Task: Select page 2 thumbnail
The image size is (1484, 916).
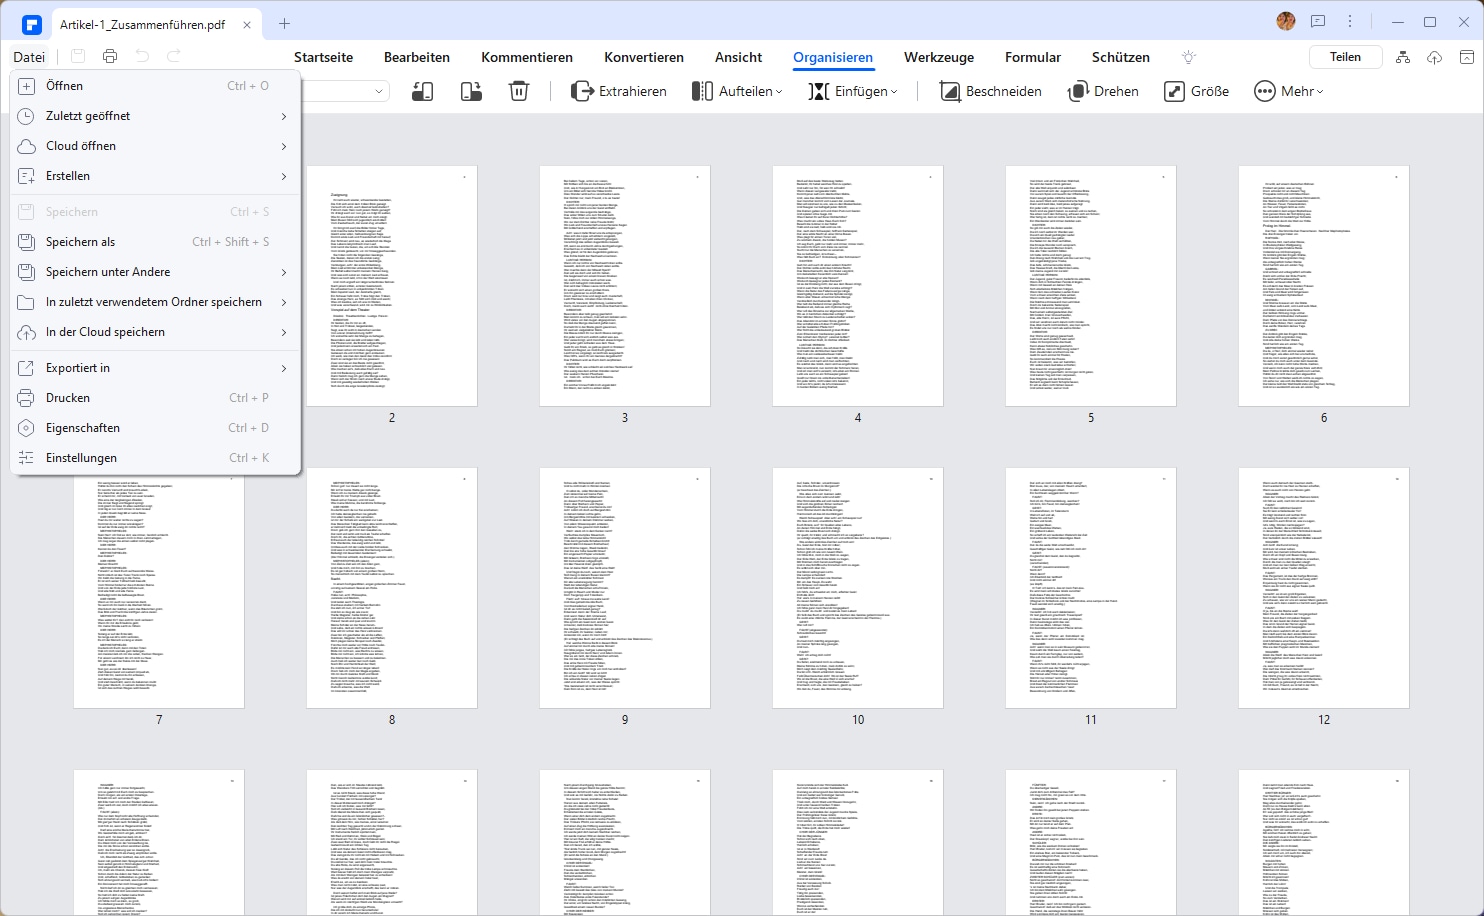Action: pos(392,286)
